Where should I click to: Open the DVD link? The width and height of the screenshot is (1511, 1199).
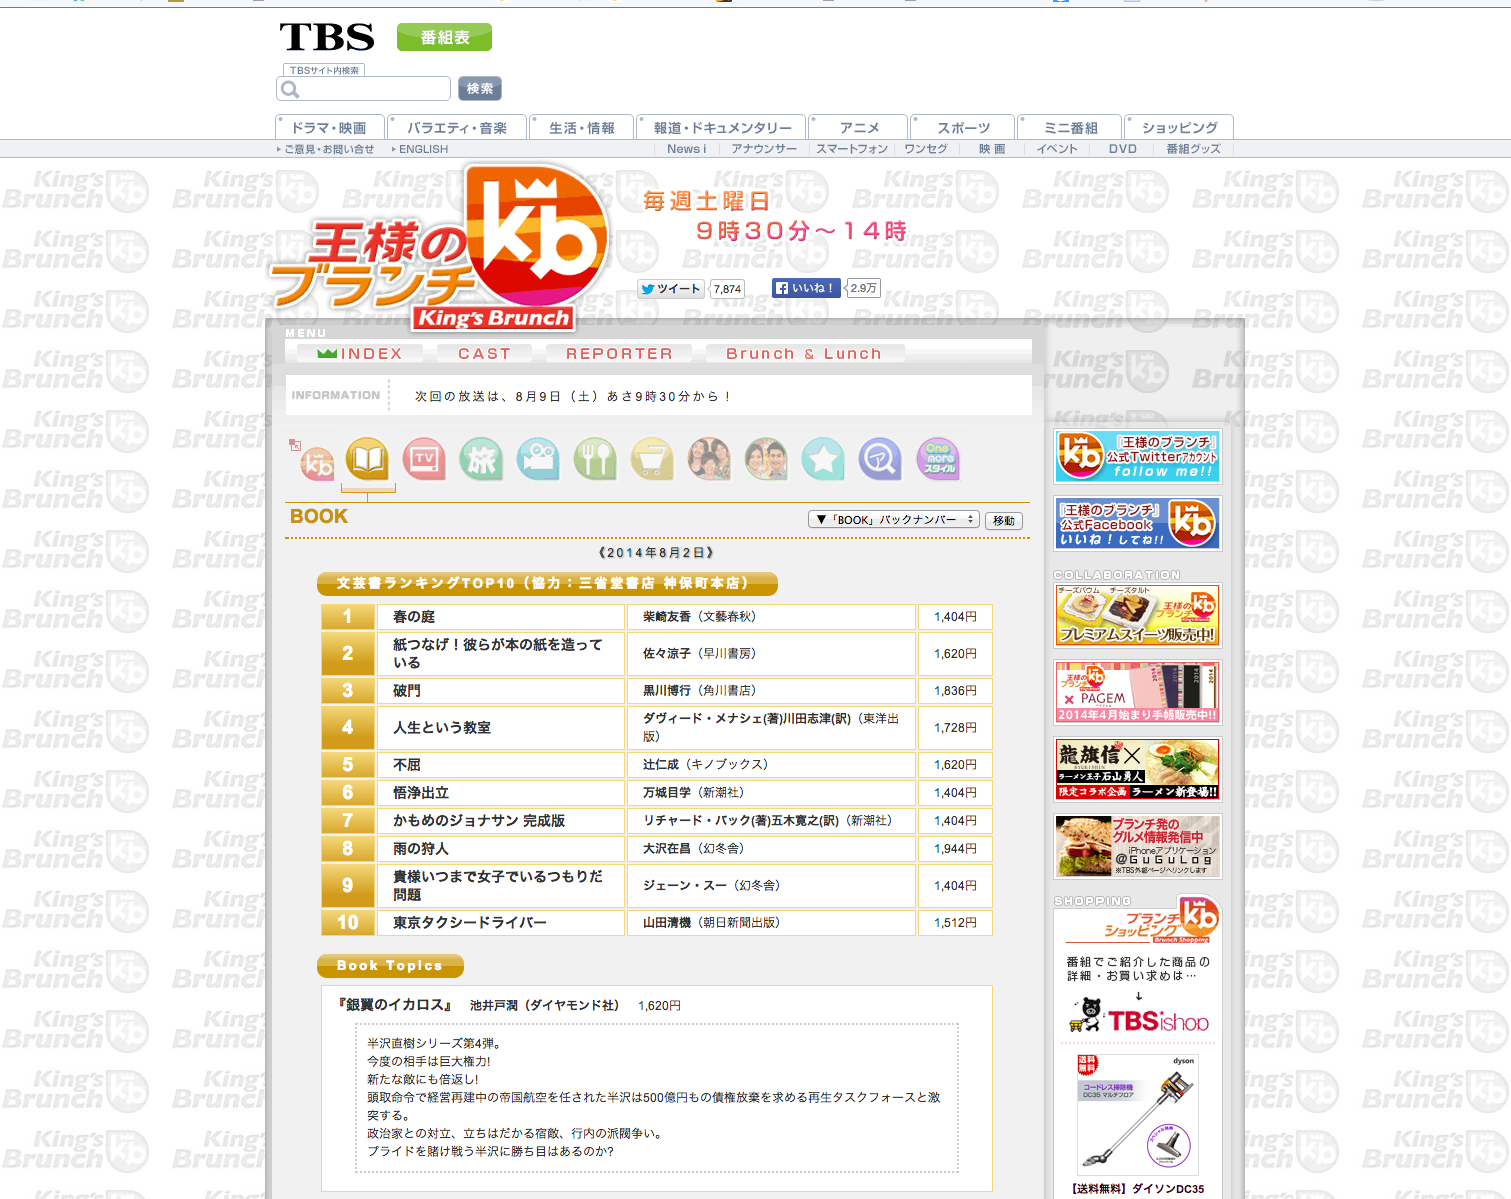[x=1122, y=149]
